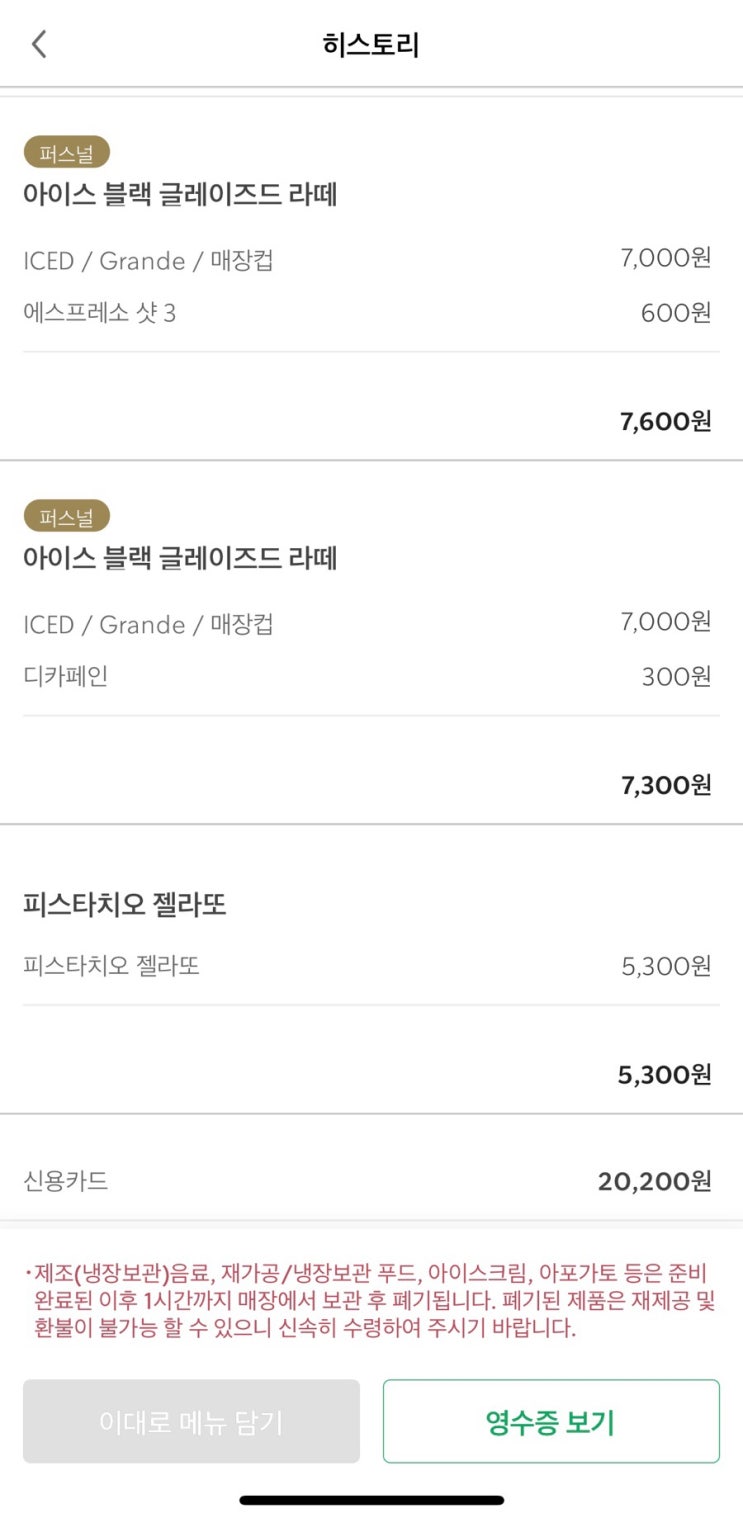Image resolution: width=743 pixels, height=1518 pixels.
Task: Tap the bold 피스타치오 젤라또 heading
Action: [x=125, y=906]
